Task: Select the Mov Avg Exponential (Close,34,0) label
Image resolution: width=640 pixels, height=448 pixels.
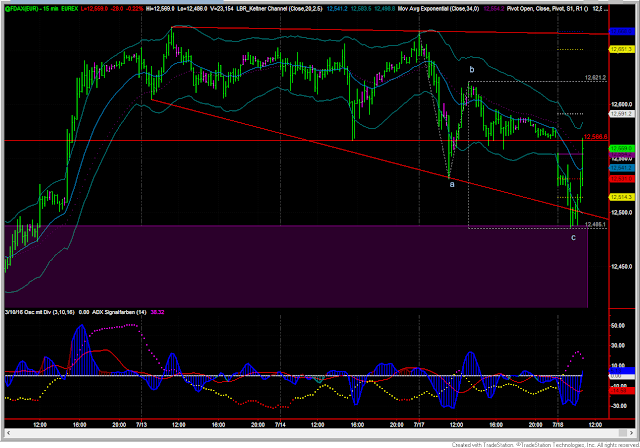Action: point(438,9)
